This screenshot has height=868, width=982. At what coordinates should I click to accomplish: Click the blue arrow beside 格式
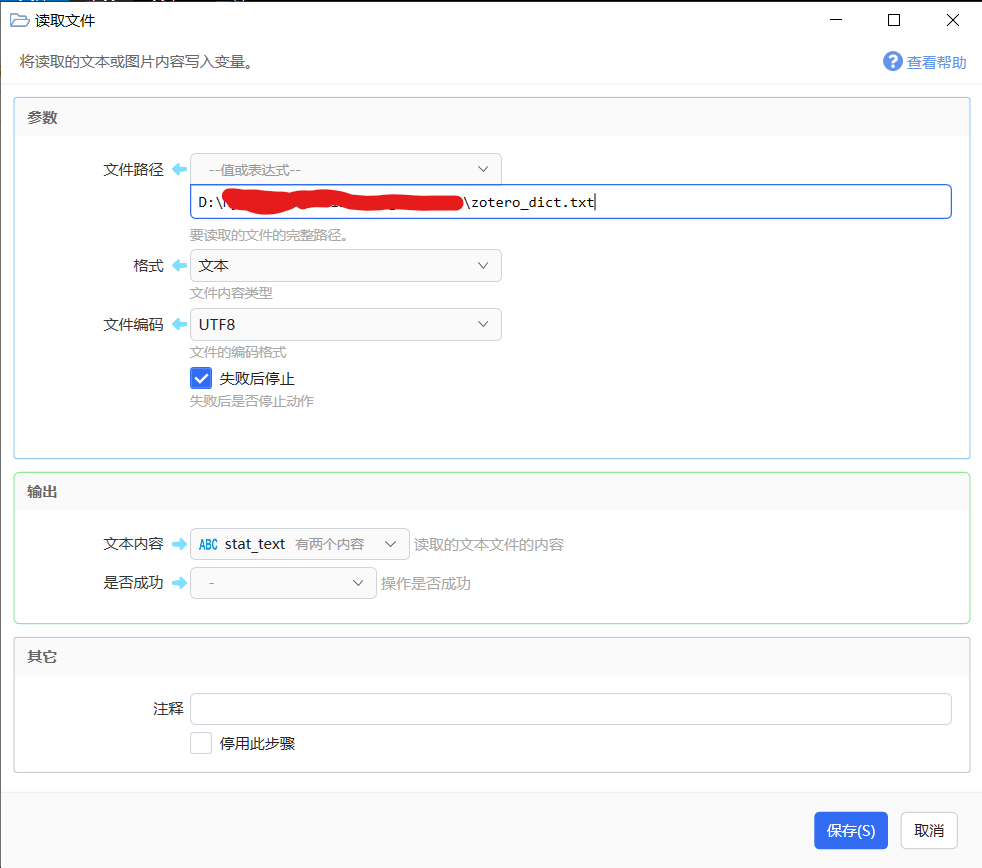click(x=179, y=265)
